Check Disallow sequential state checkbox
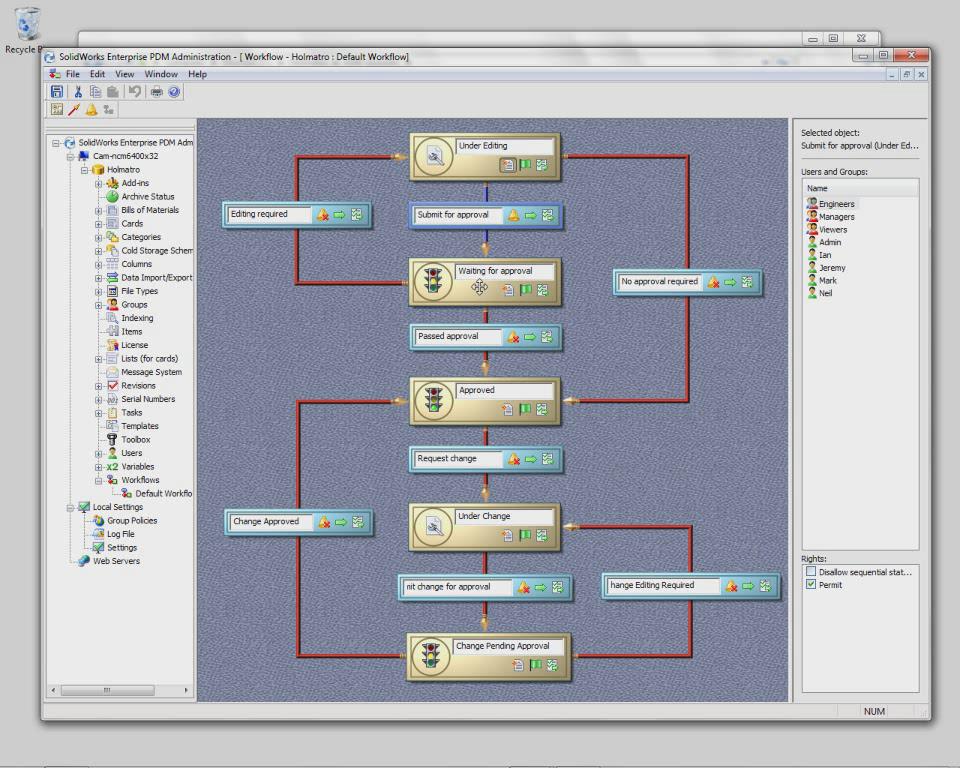The width and height of the screenshot is (960, 768). tap(811, 571)
